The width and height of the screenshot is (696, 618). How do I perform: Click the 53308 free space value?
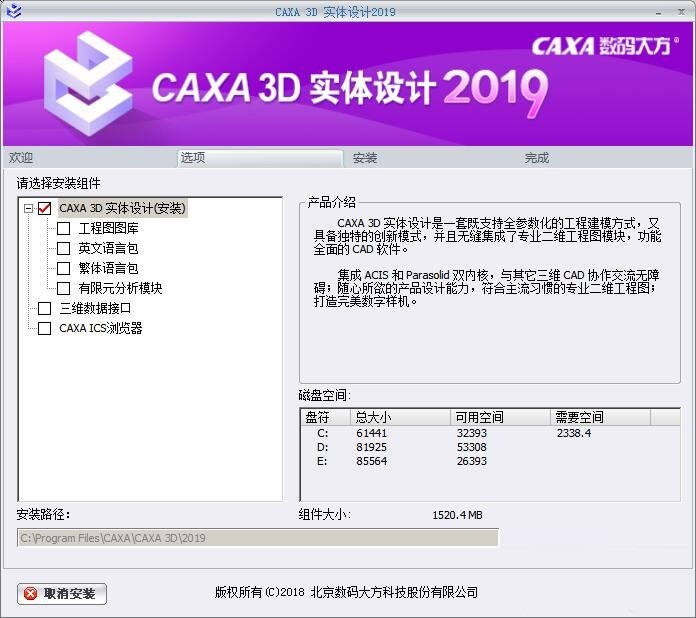(x=472, y=447)
